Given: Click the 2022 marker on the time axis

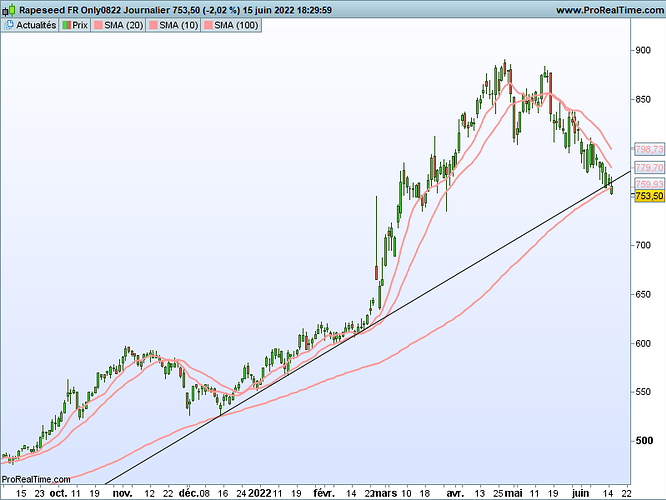Looking at the screenshot, I should point(258,493).
